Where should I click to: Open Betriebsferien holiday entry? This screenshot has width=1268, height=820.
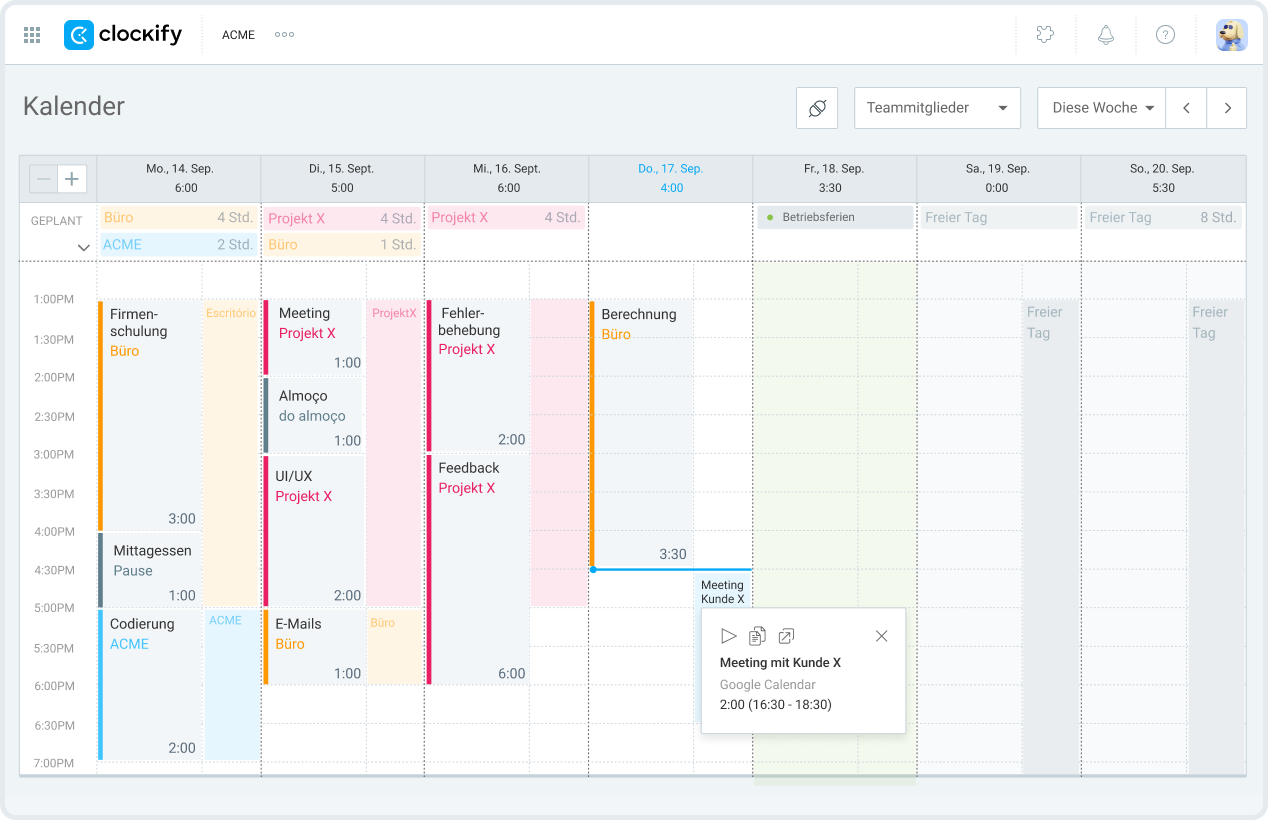835,217
